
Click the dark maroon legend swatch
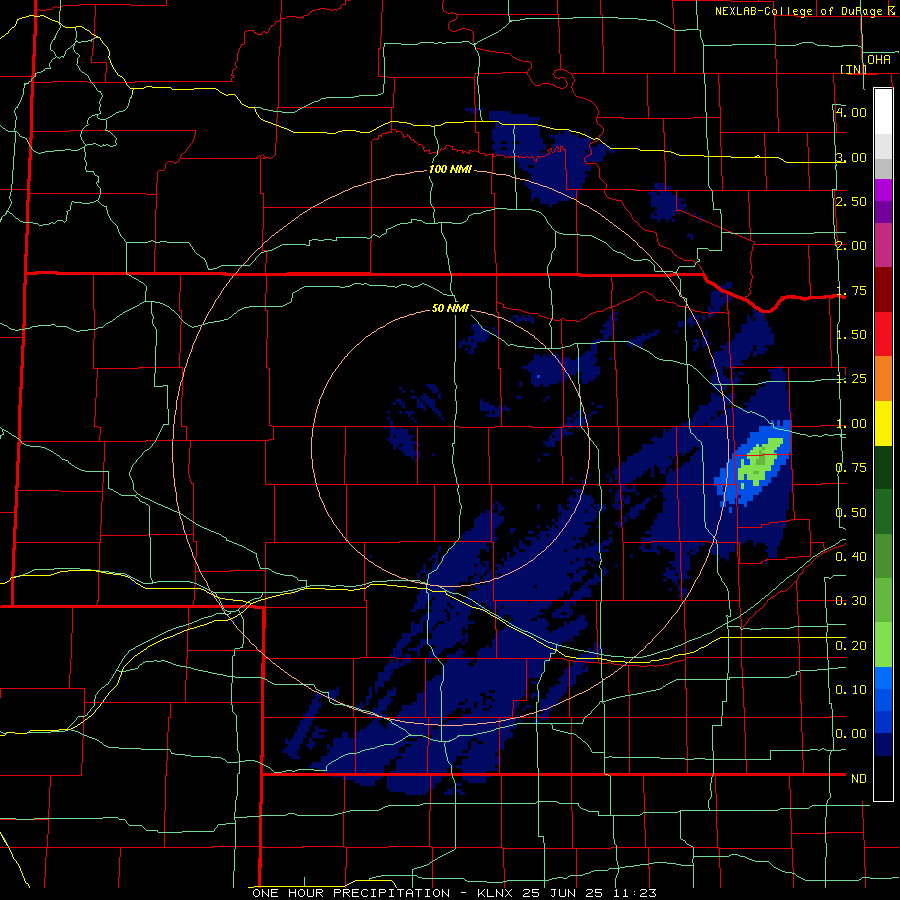pyautogui.click(x=883, y=290)
